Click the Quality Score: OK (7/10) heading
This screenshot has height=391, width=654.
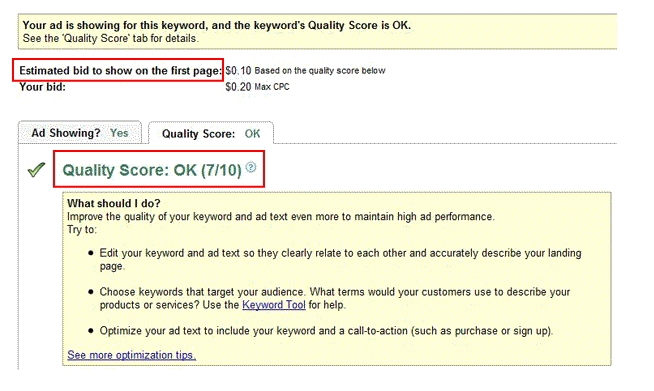click(152, 170)
